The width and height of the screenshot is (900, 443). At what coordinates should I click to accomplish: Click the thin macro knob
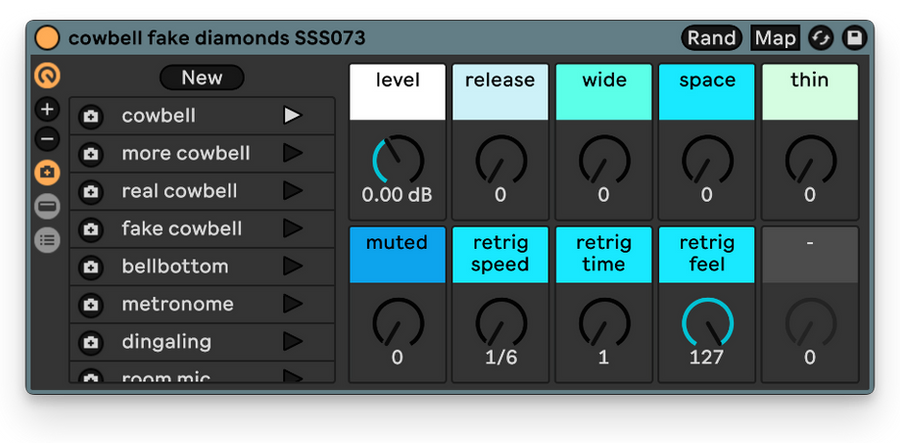pos(810,161)
